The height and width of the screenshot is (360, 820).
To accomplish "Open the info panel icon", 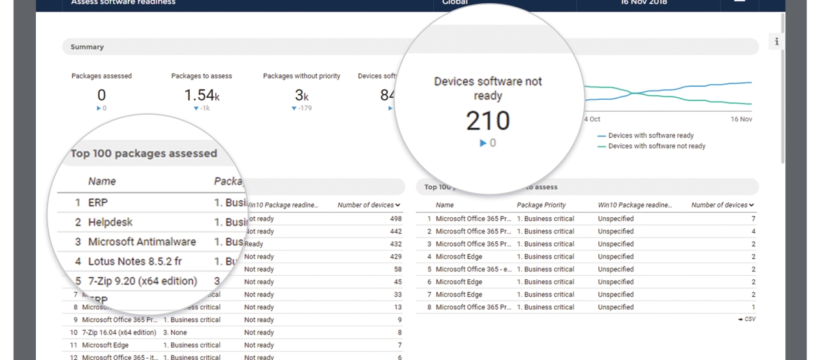I will click(777, 41).
